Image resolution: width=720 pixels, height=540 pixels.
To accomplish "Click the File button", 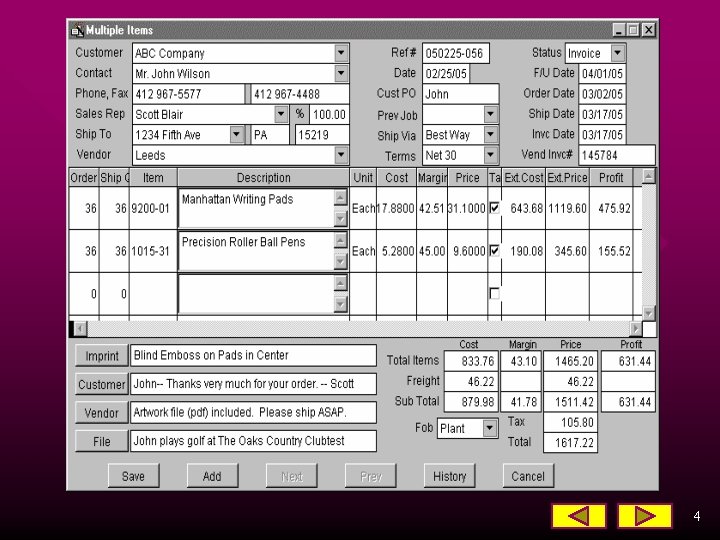I will 101,441.
